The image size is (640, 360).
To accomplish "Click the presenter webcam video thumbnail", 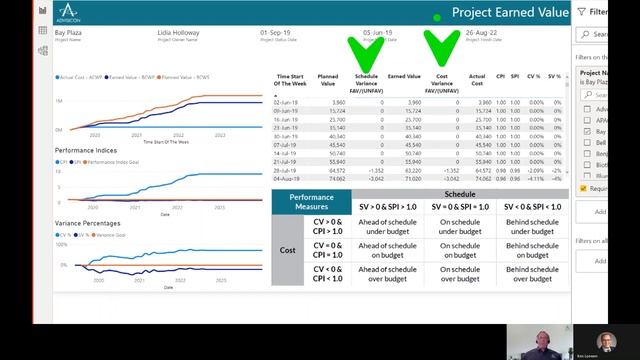I will coord(540,342).
